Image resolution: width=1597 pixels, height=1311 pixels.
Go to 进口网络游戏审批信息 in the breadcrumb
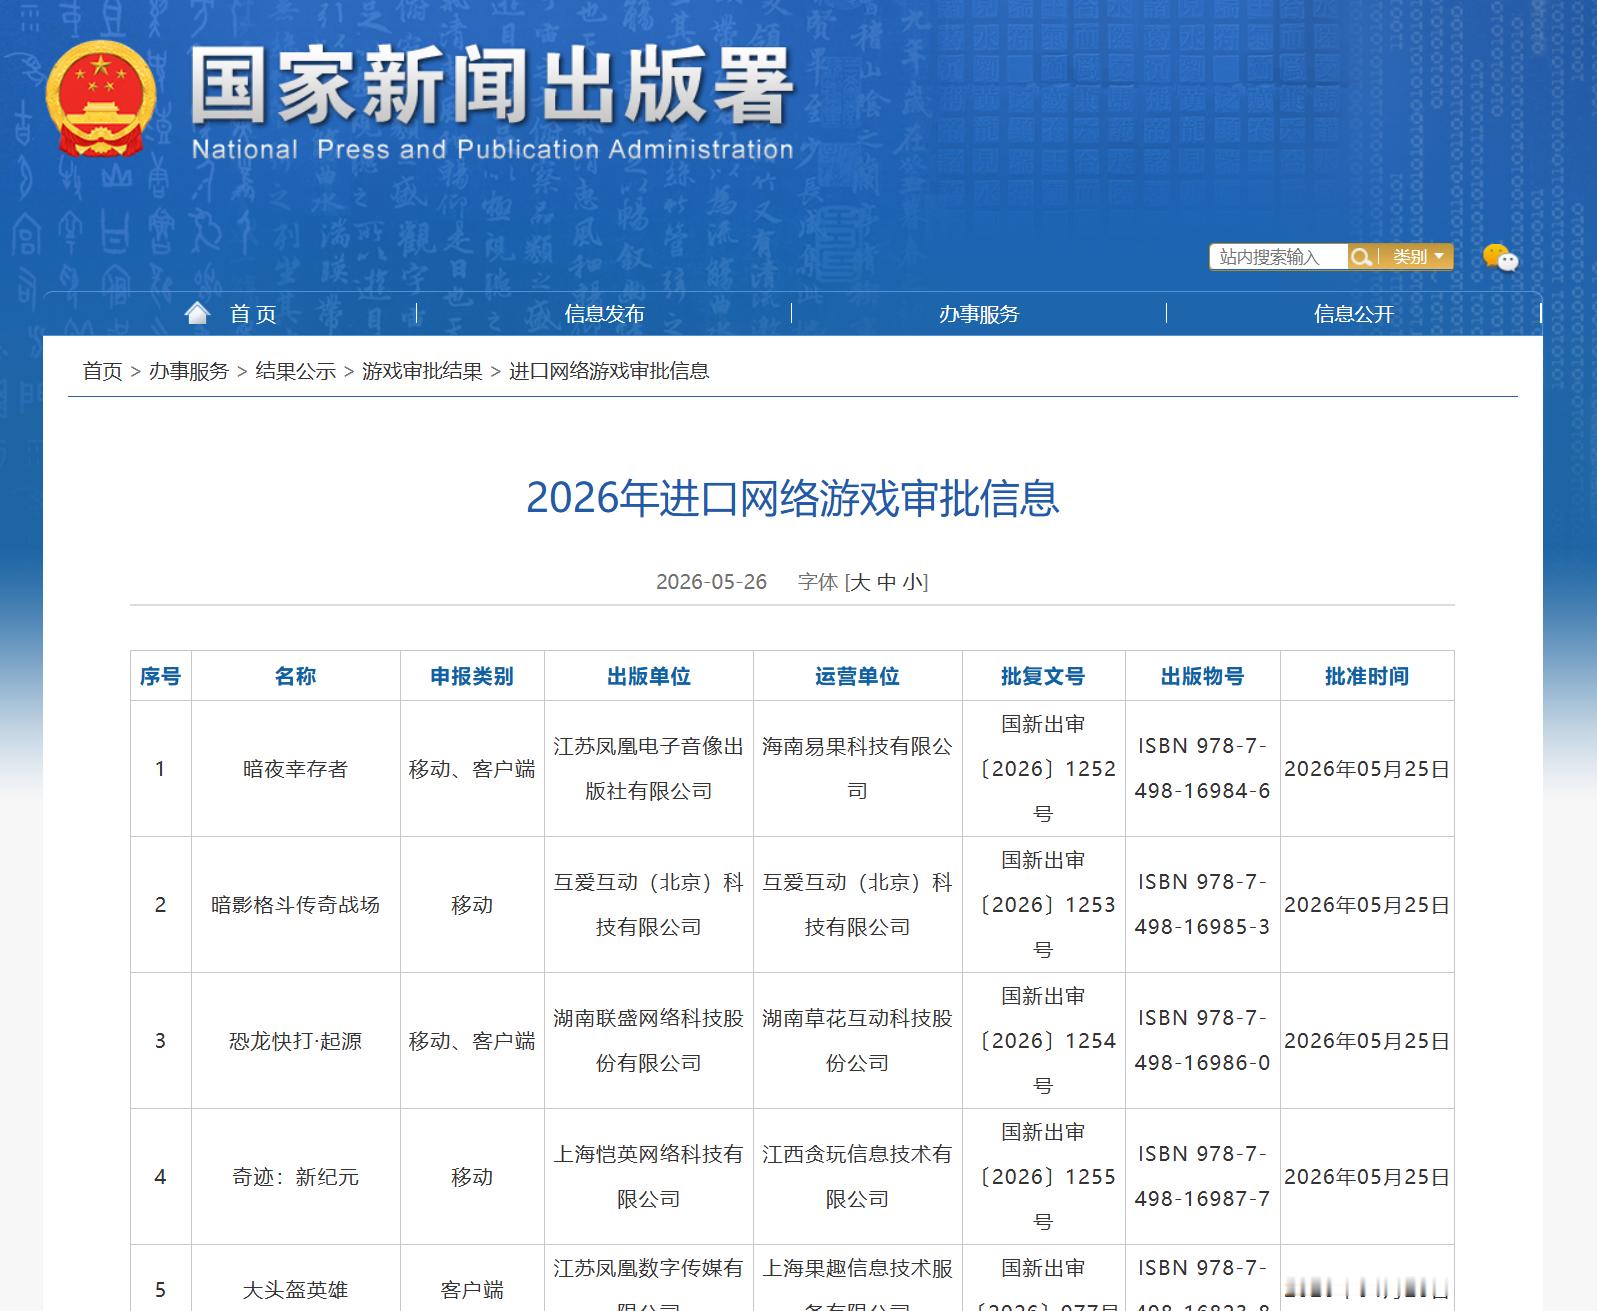tap(609, 371)
